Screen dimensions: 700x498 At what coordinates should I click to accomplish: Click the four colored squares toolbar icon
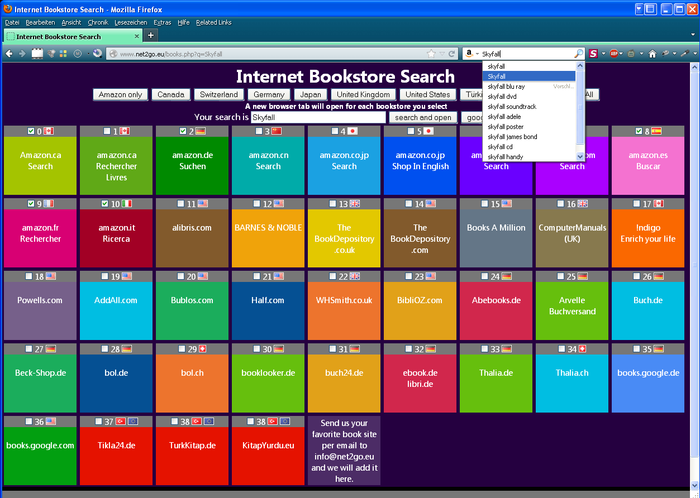[x=63, y=54]
